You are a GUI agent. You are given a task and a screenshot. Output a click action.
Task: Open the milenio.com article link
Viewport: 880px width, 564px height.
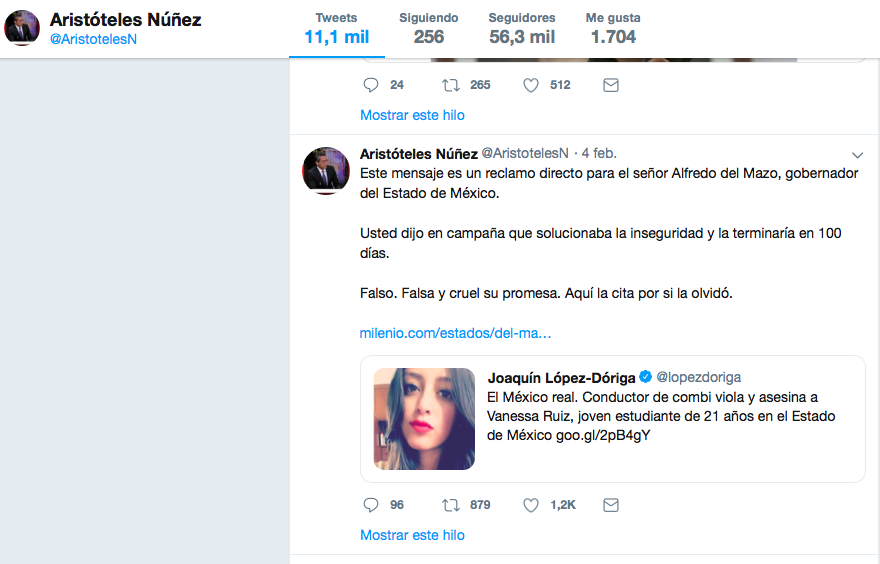[x=455, y=332]
